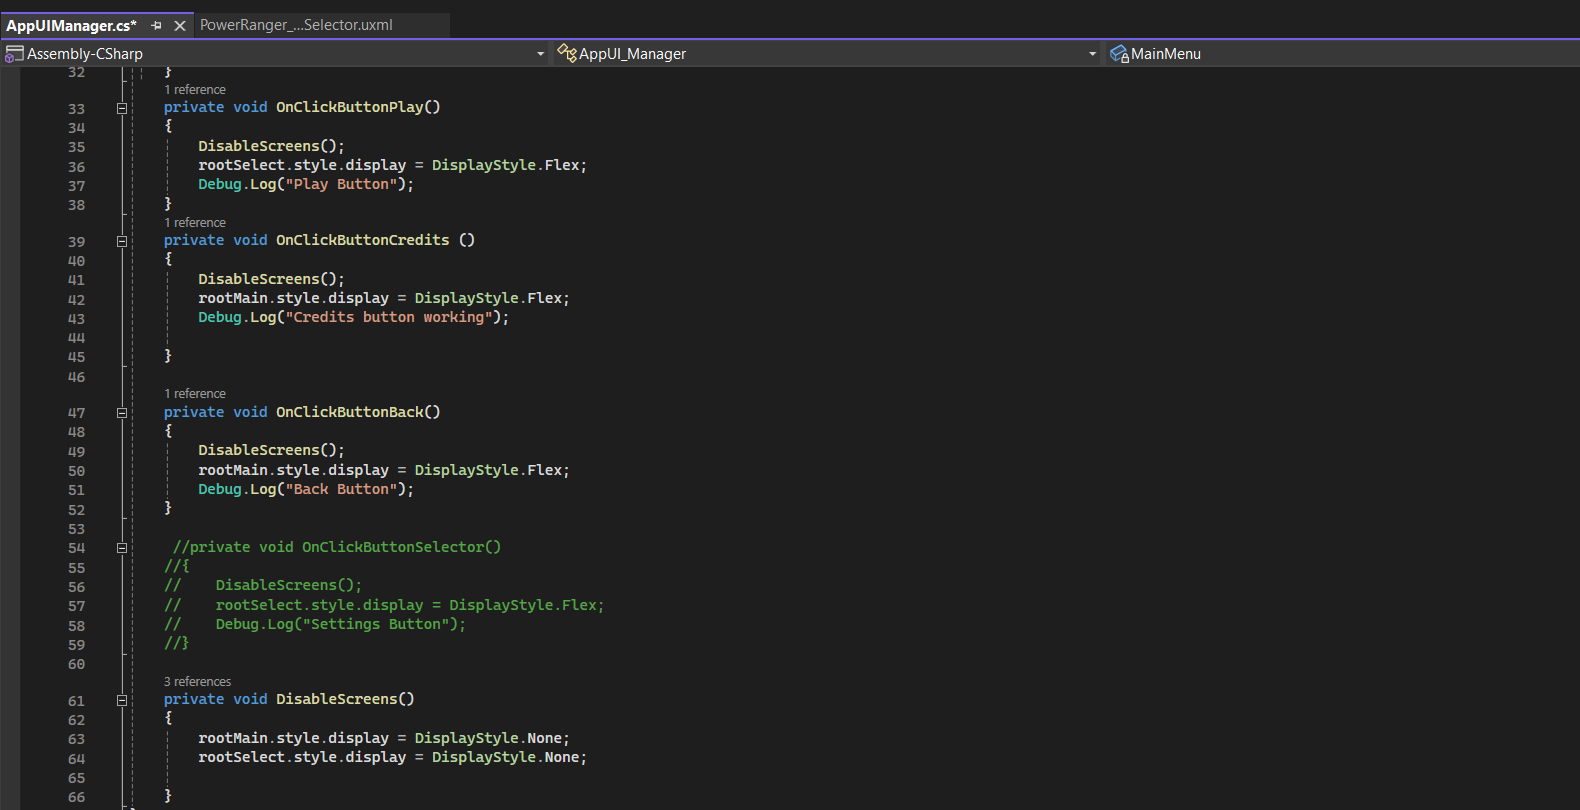Screen dimensions: 1580x810
Task: Open the Assembly-CSharp project dropdown
Action: [x=540, y=54]
